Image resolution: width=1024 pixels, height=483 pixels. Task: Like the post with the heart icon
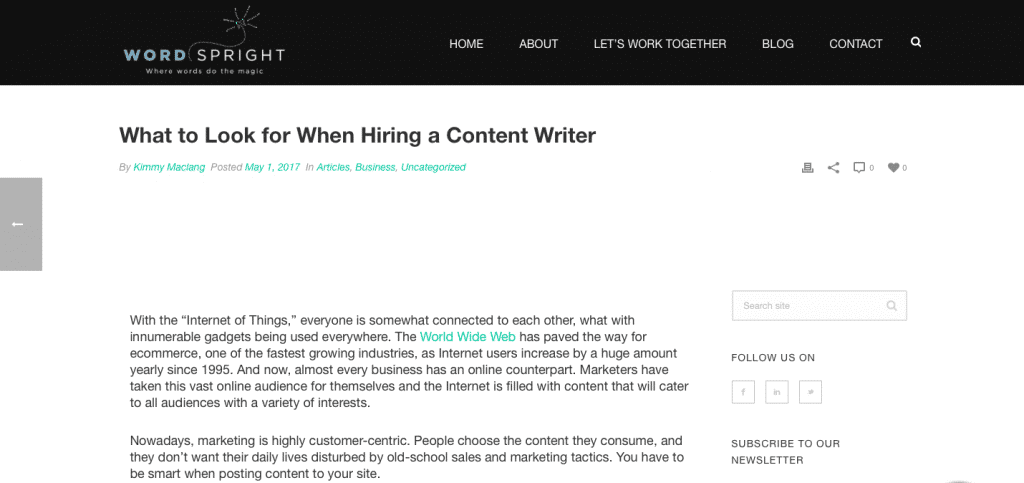893,168
